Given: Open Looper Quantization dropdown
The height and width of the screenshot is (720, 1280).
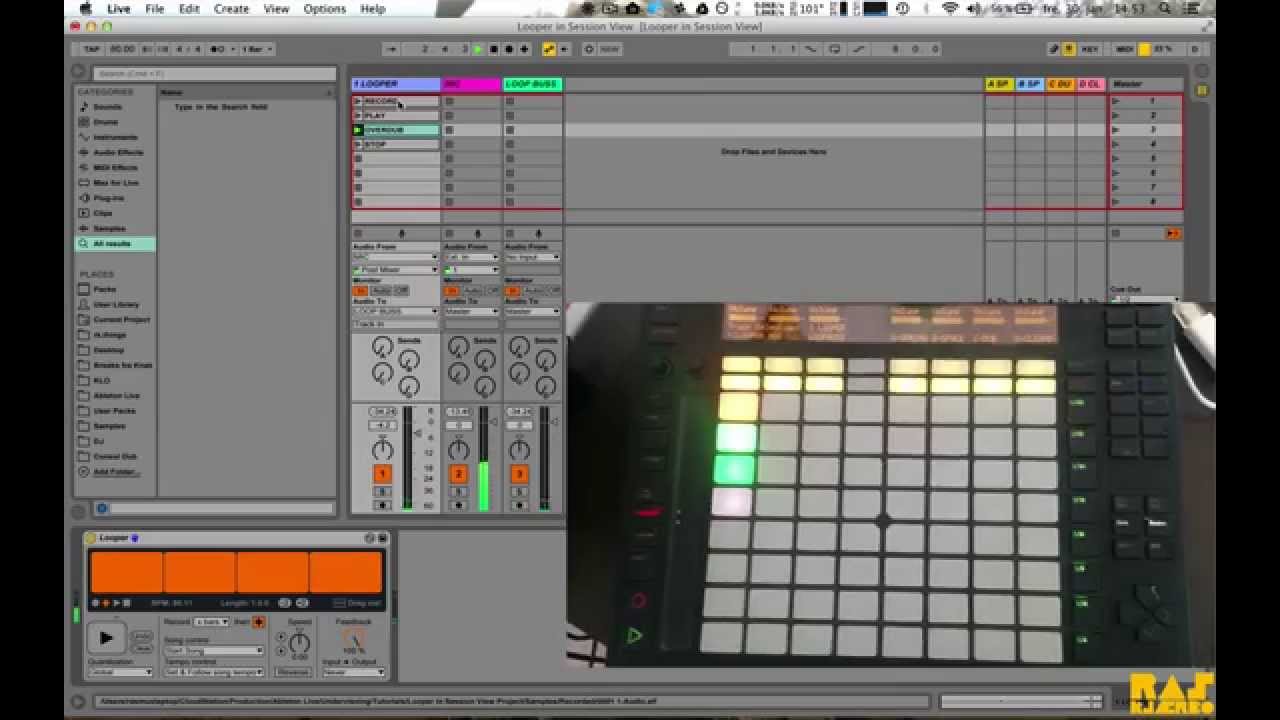Looking at the screenshot, I should pos(119,673).
